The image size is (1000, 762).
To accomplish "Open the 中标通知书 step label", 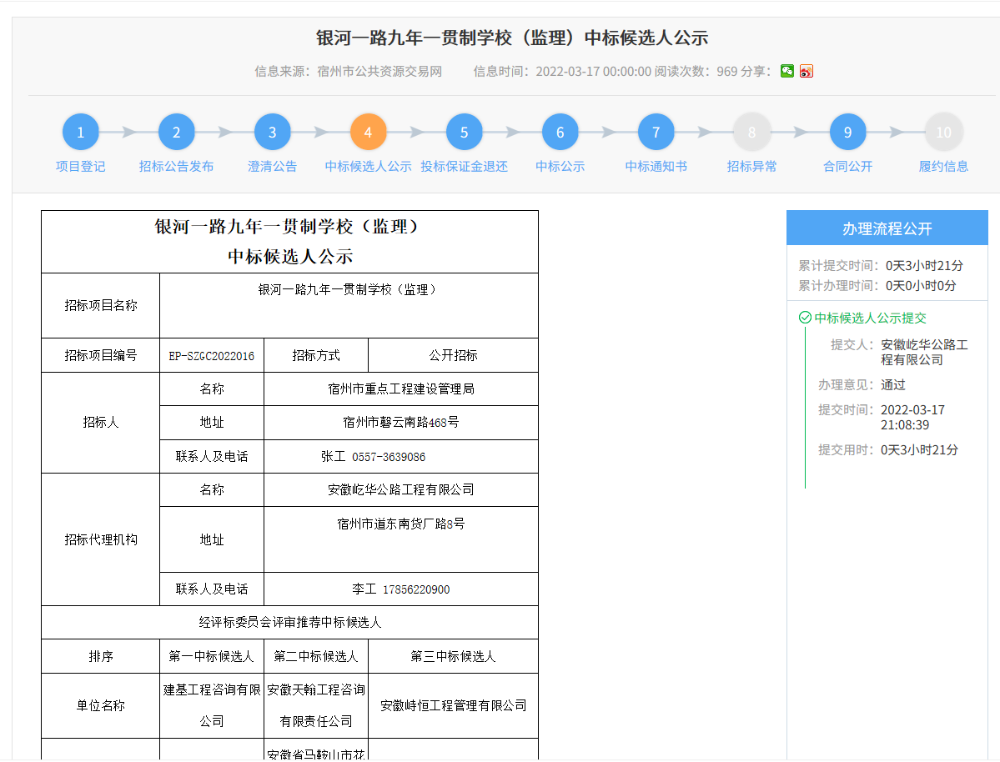I will 656,166.
